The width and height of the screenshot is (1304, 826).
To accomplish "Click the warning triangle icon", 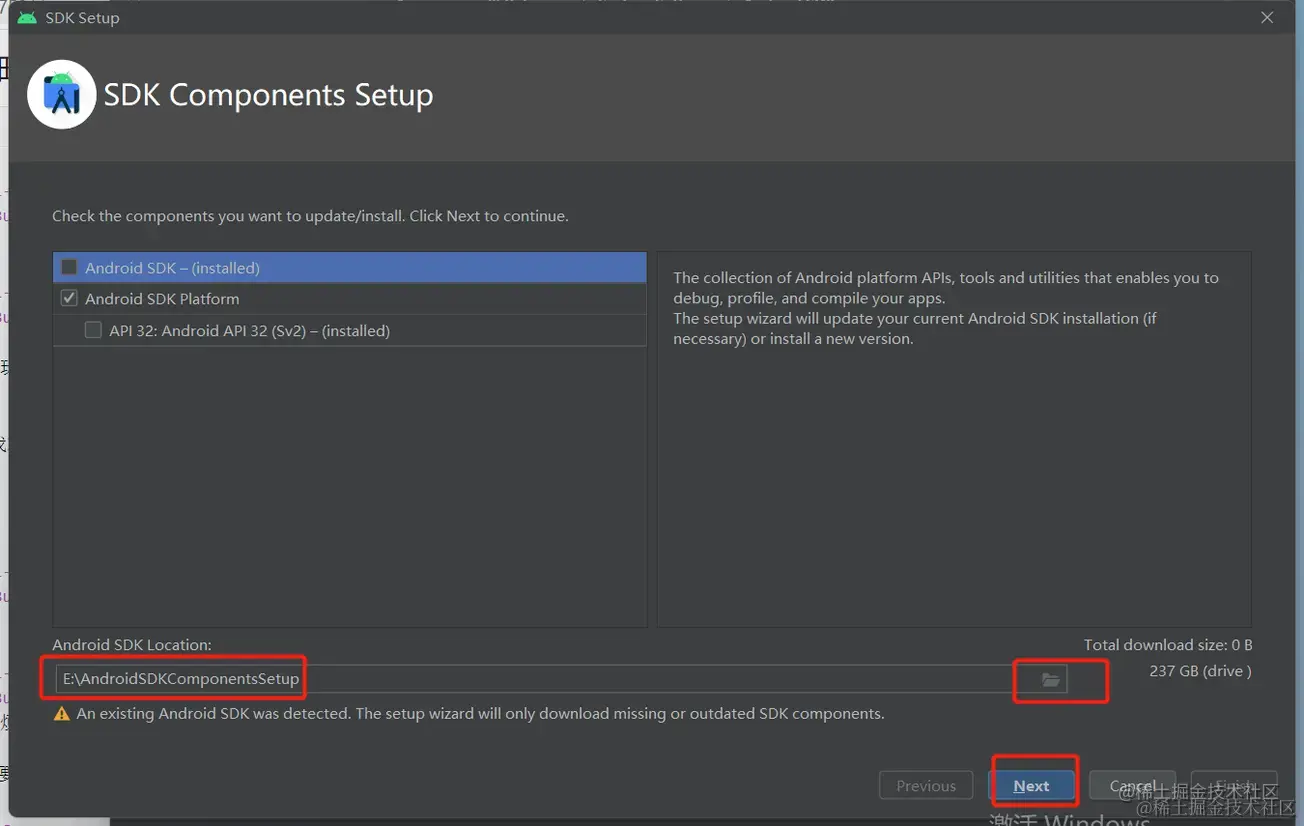I will tap(62, 714).
